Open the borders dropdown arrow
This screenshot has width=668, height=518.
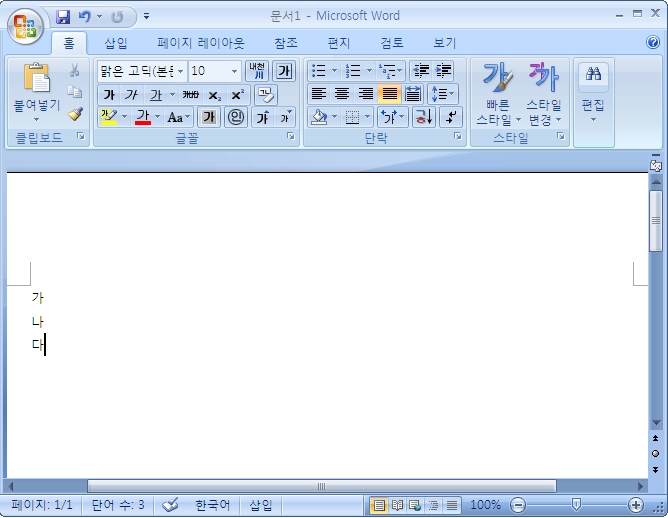[368, 117]
